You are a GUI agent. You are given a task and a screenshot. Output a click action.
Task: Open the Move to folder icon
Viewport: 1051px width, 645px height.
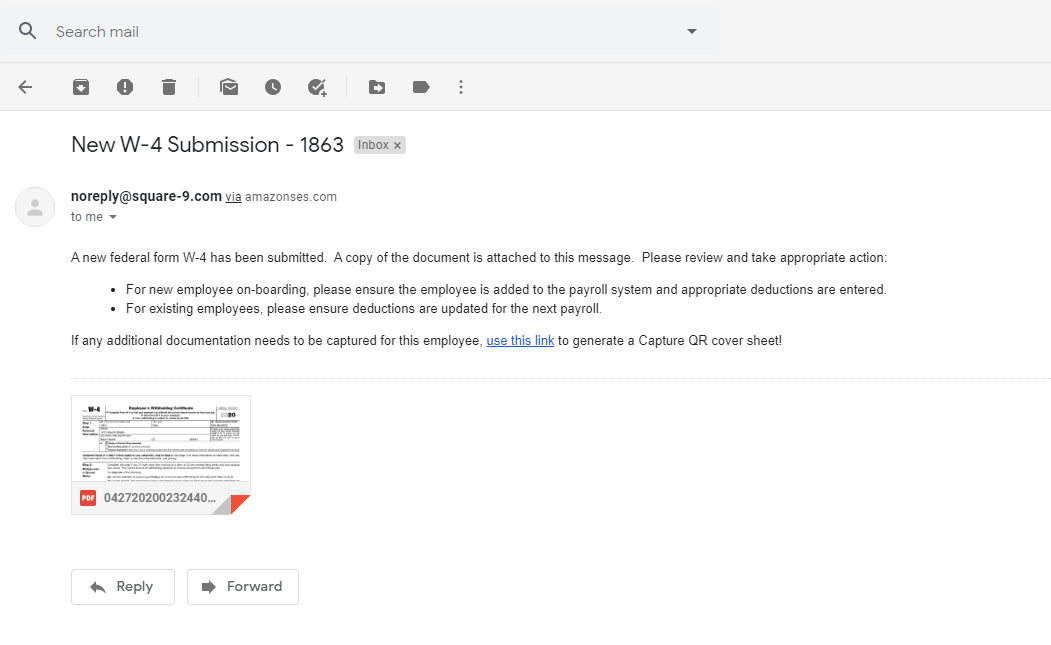[377, 87]
